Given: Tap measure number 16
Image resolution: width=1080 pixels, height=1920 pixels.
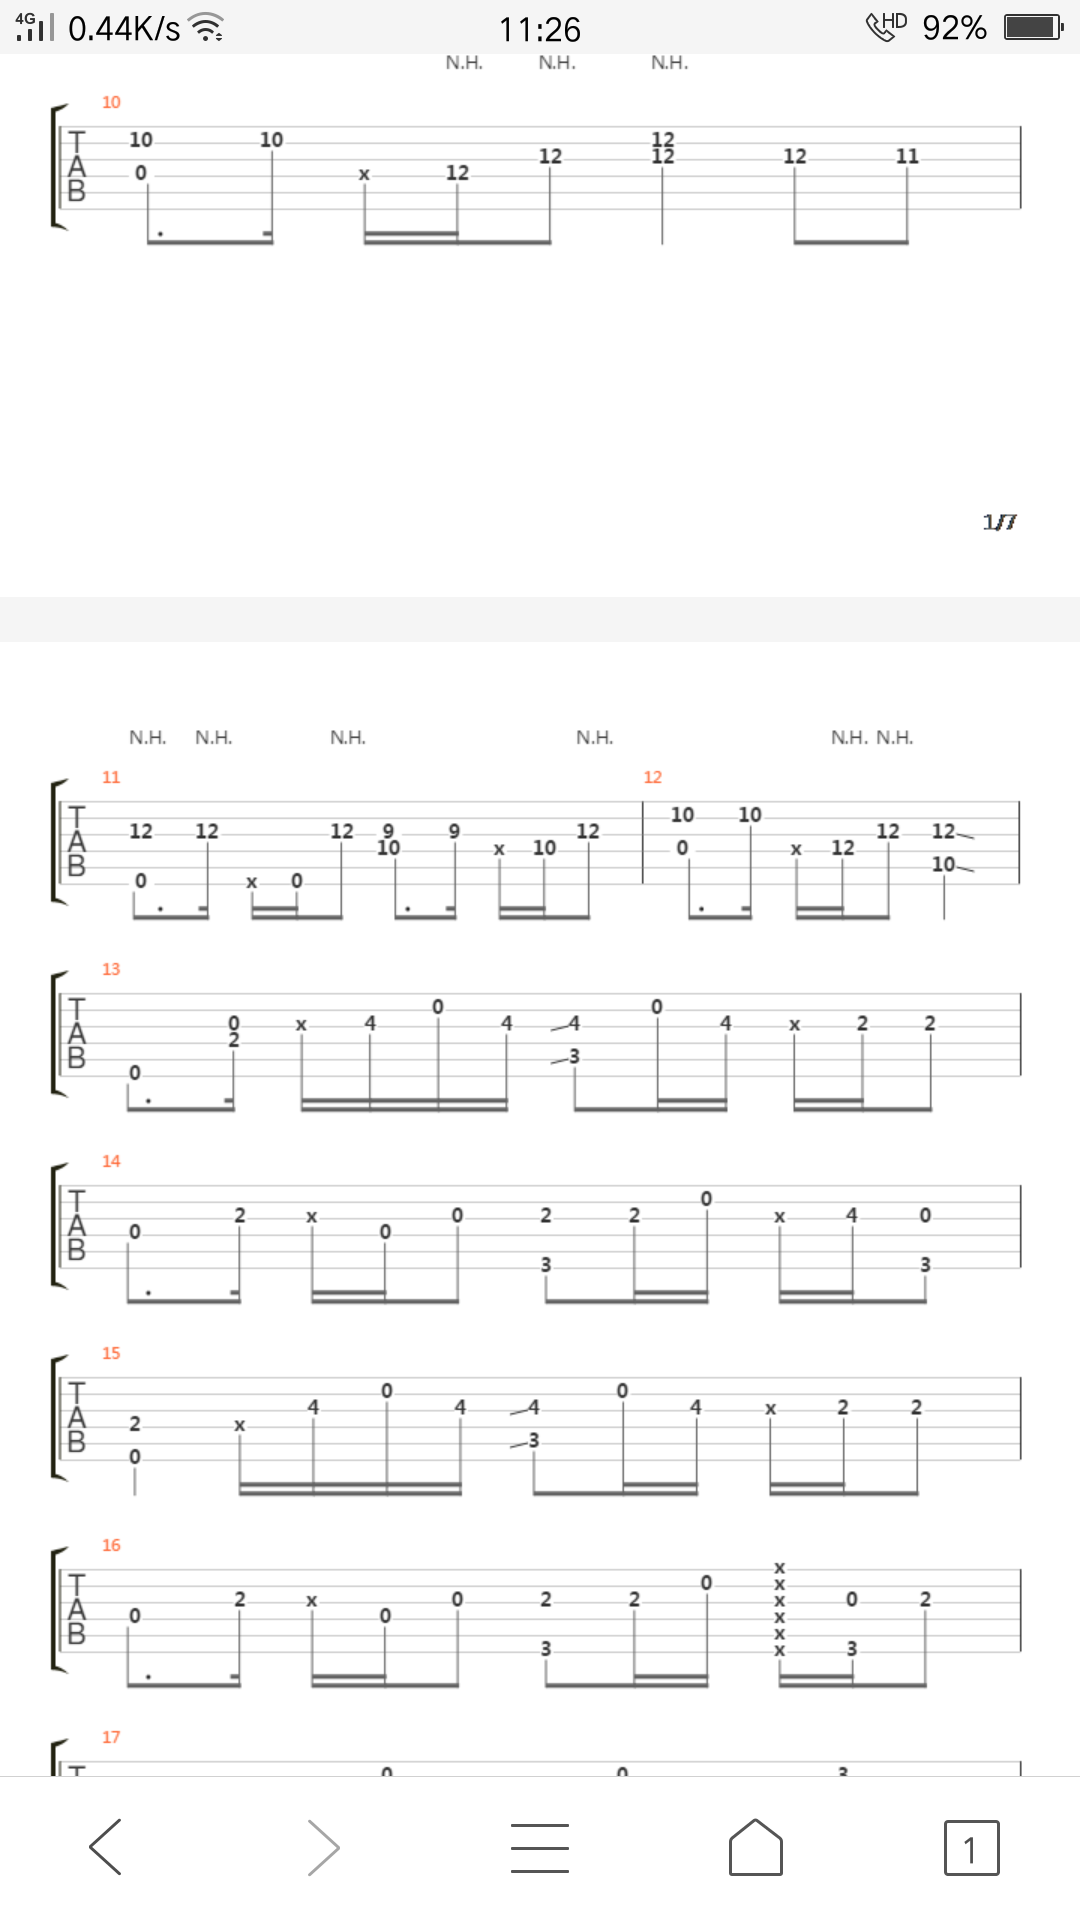Looking at the screenshot, I should tap(111, 1545).
